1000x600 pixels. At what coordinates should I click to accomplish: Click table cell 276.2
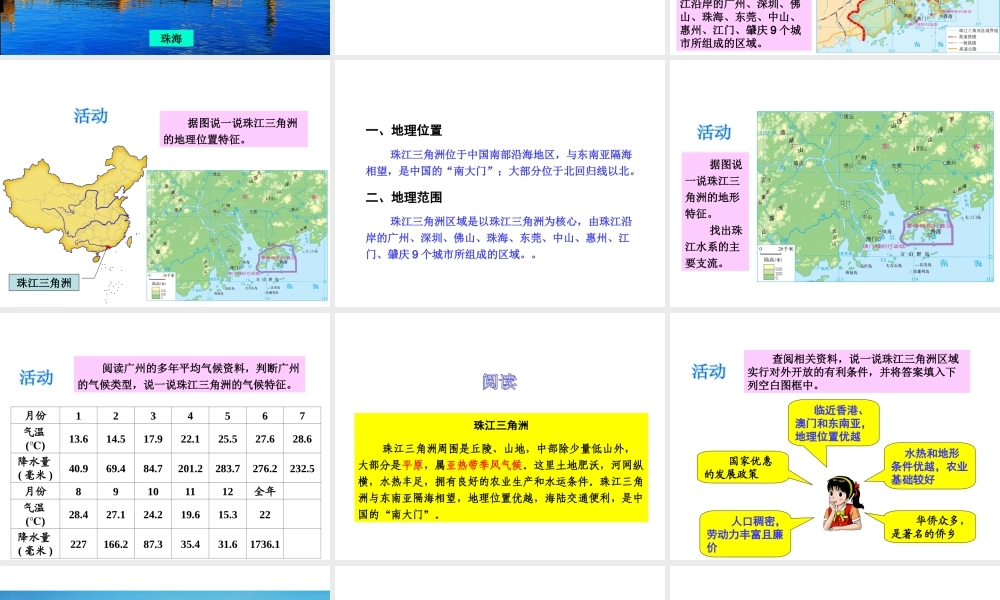pos(265,468)
